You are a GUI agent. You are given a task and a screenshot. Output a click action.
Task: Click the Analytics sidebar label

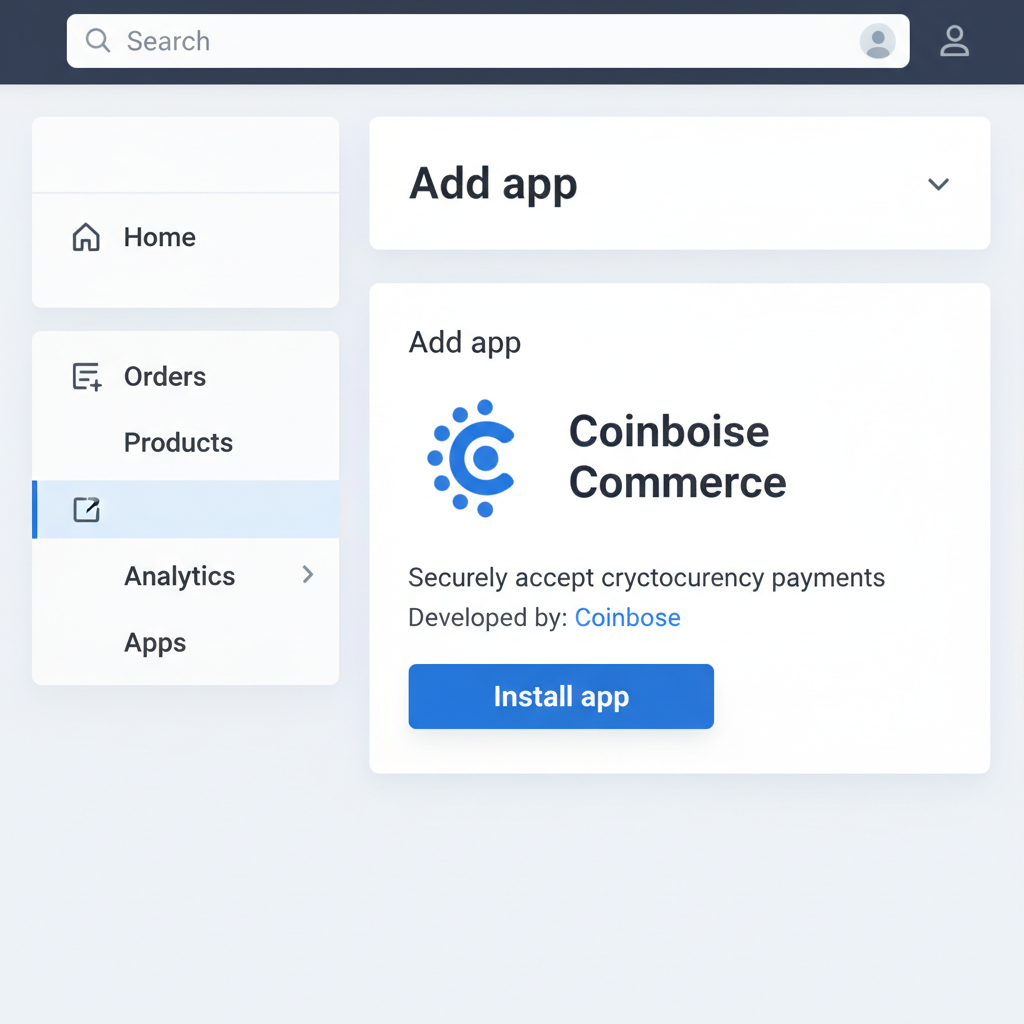(179, 575)
